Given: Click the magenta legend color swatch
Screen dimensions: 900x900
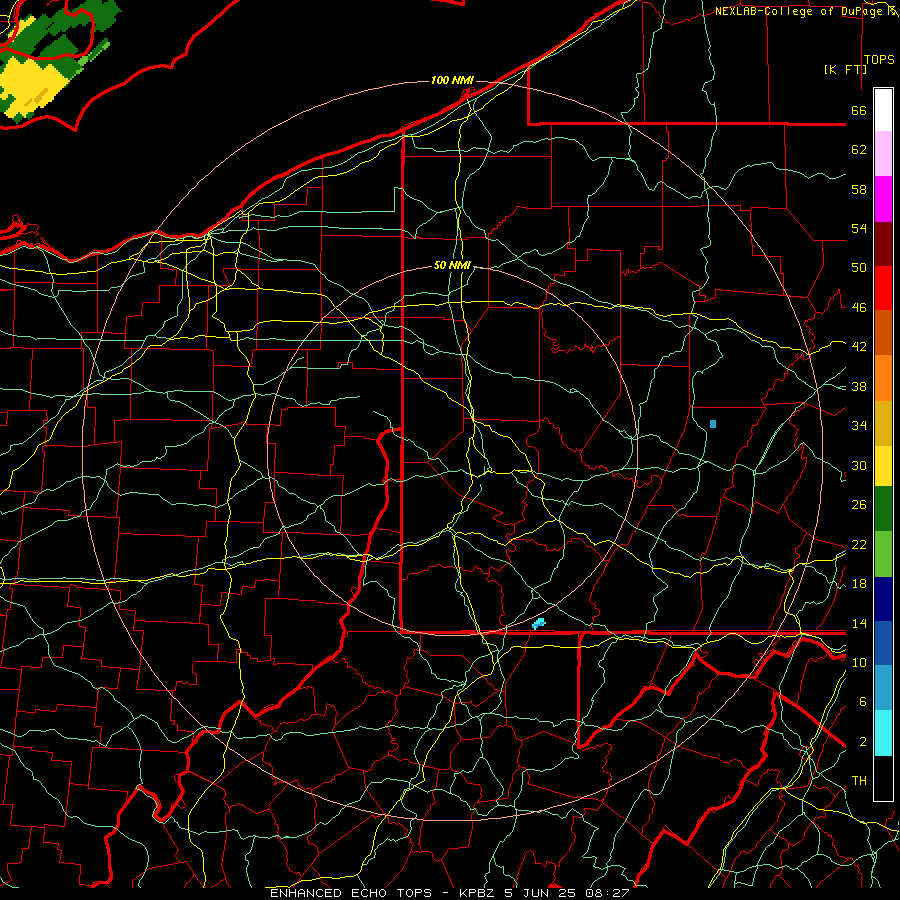Looking at the screenshot, I should tap(883, 199).
